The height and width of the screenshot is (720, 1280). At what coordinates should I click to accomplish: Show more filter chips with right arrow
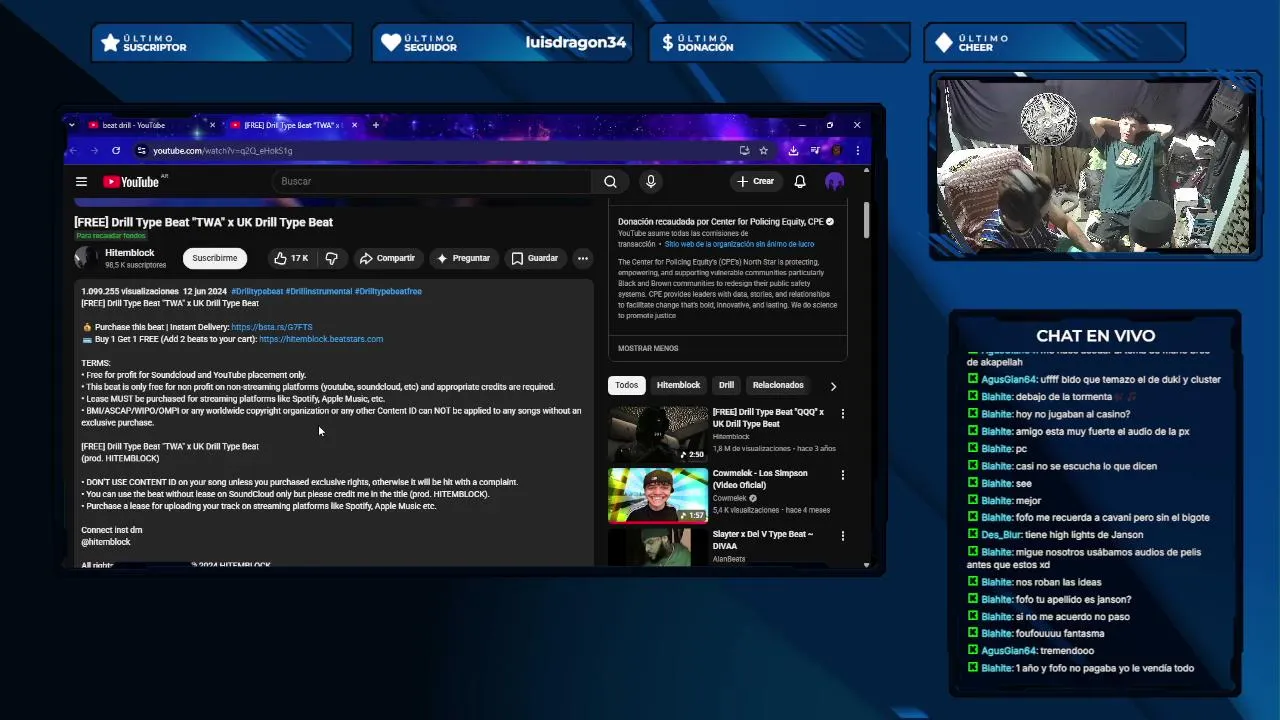(833, 386)
